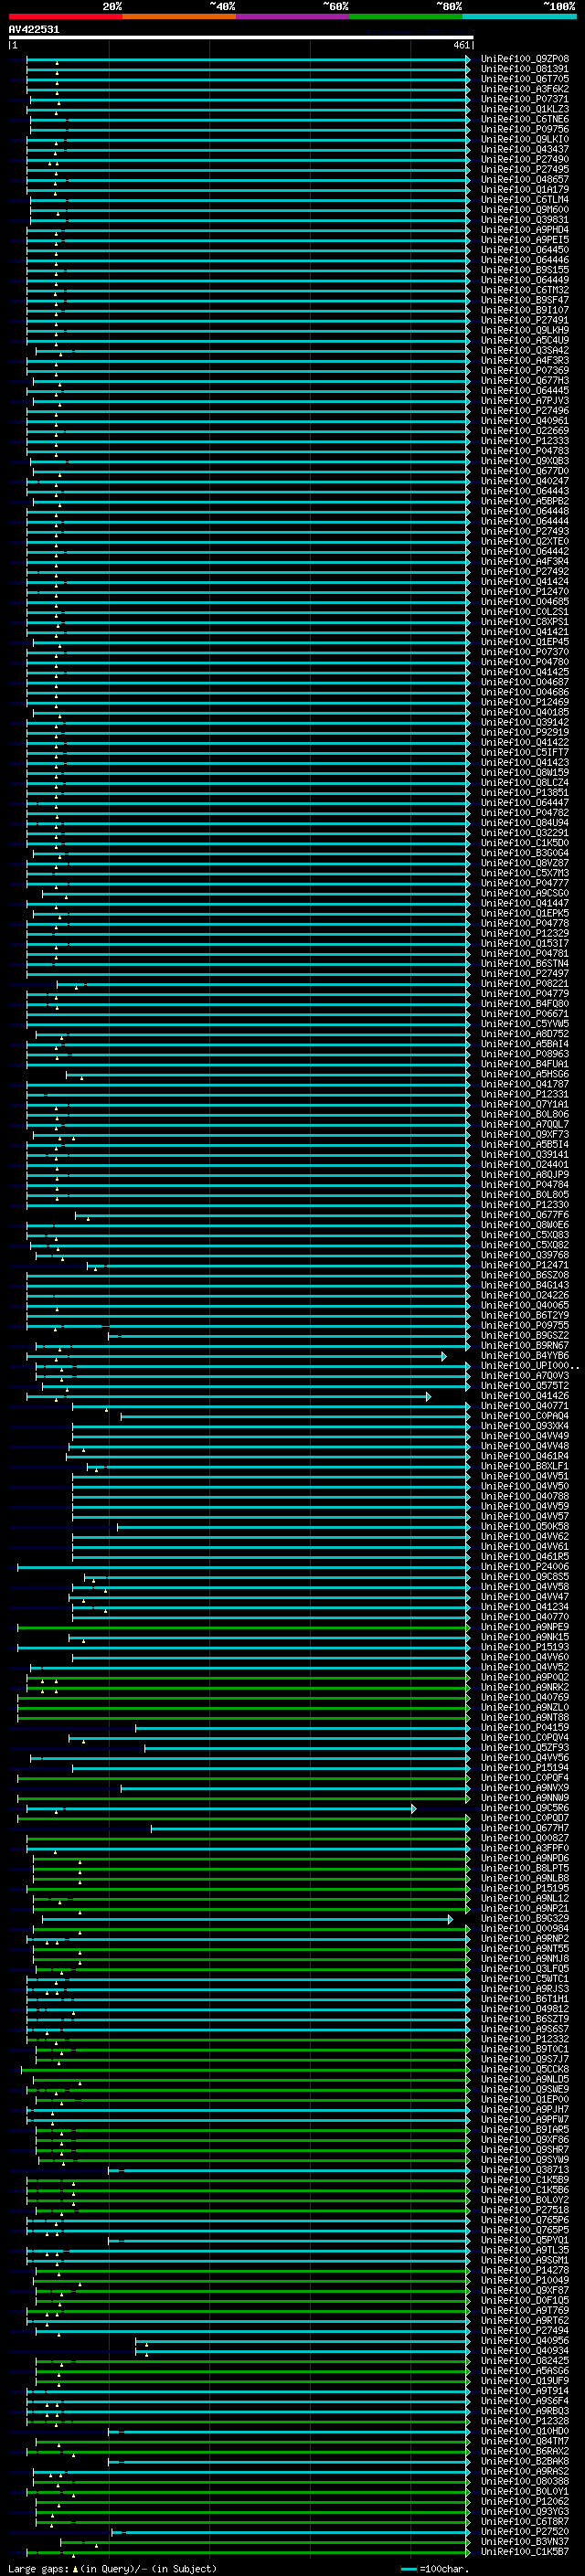Screen dimensions: 585x2576
Task: Select UniRef100_Q40961 label
Action: pyautogui.click(x=525, y=421)
